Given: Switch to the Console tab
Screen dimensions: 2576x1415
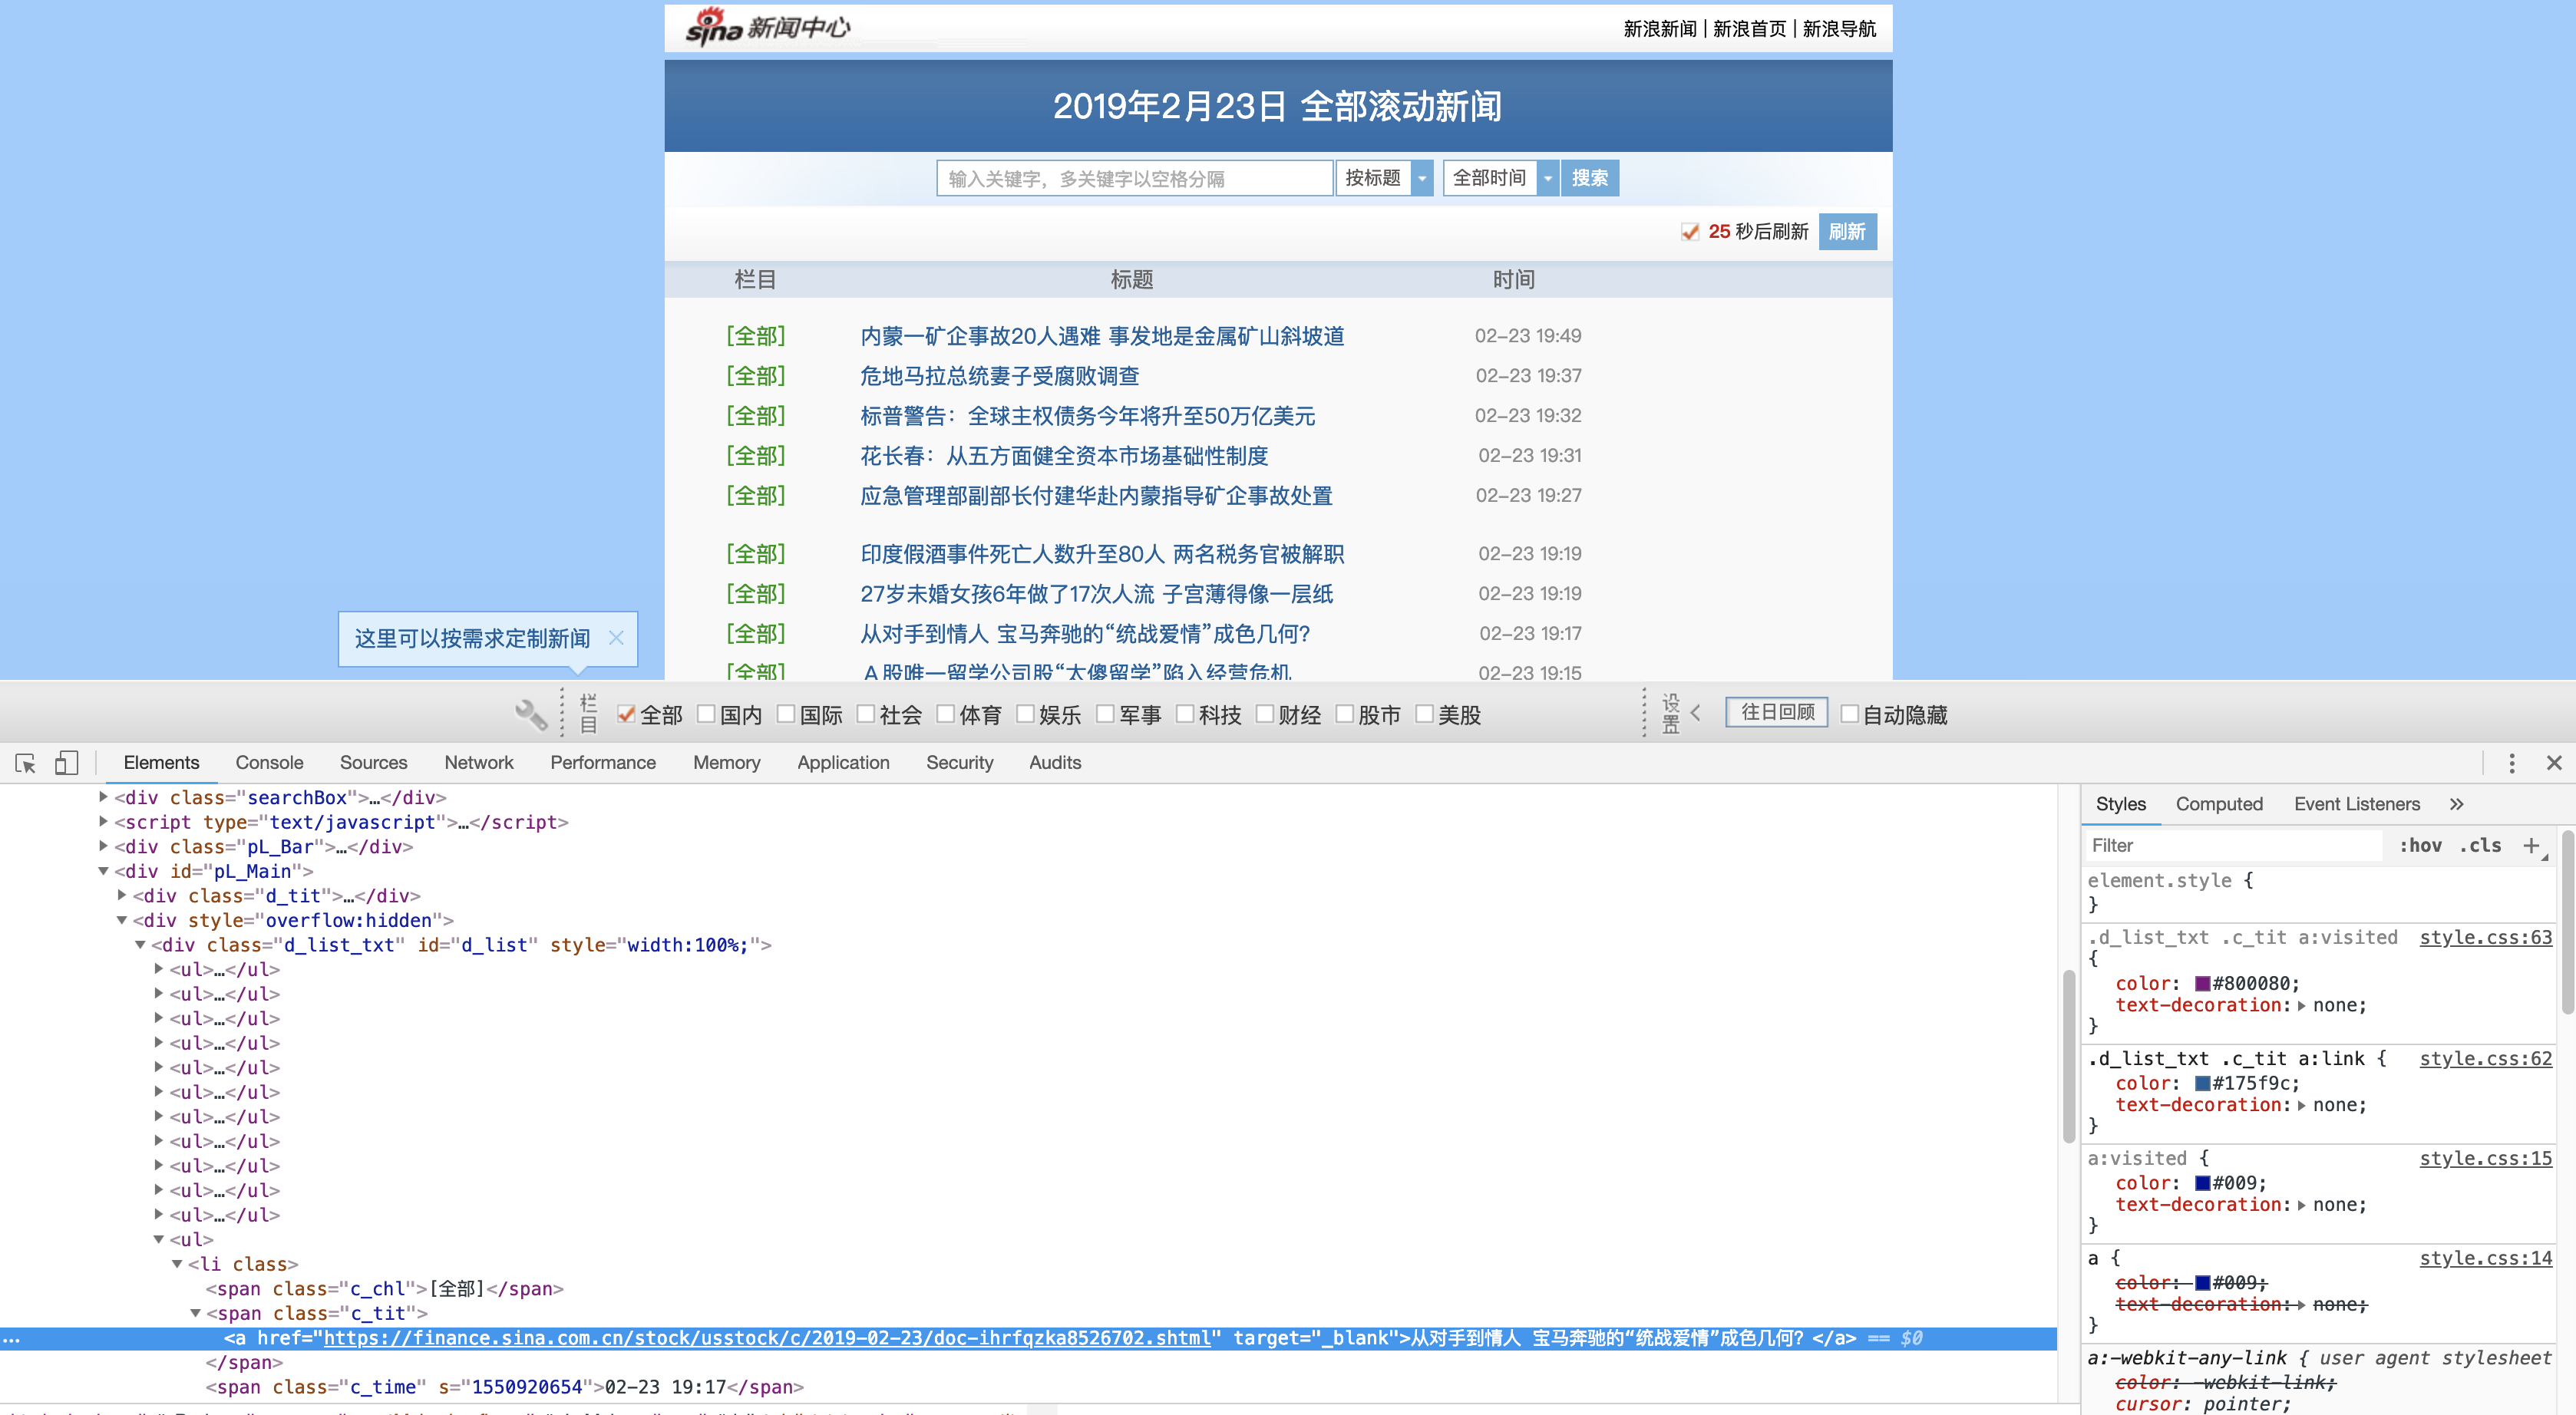Looking at the screenshot, I should click(x=268, y=762).
